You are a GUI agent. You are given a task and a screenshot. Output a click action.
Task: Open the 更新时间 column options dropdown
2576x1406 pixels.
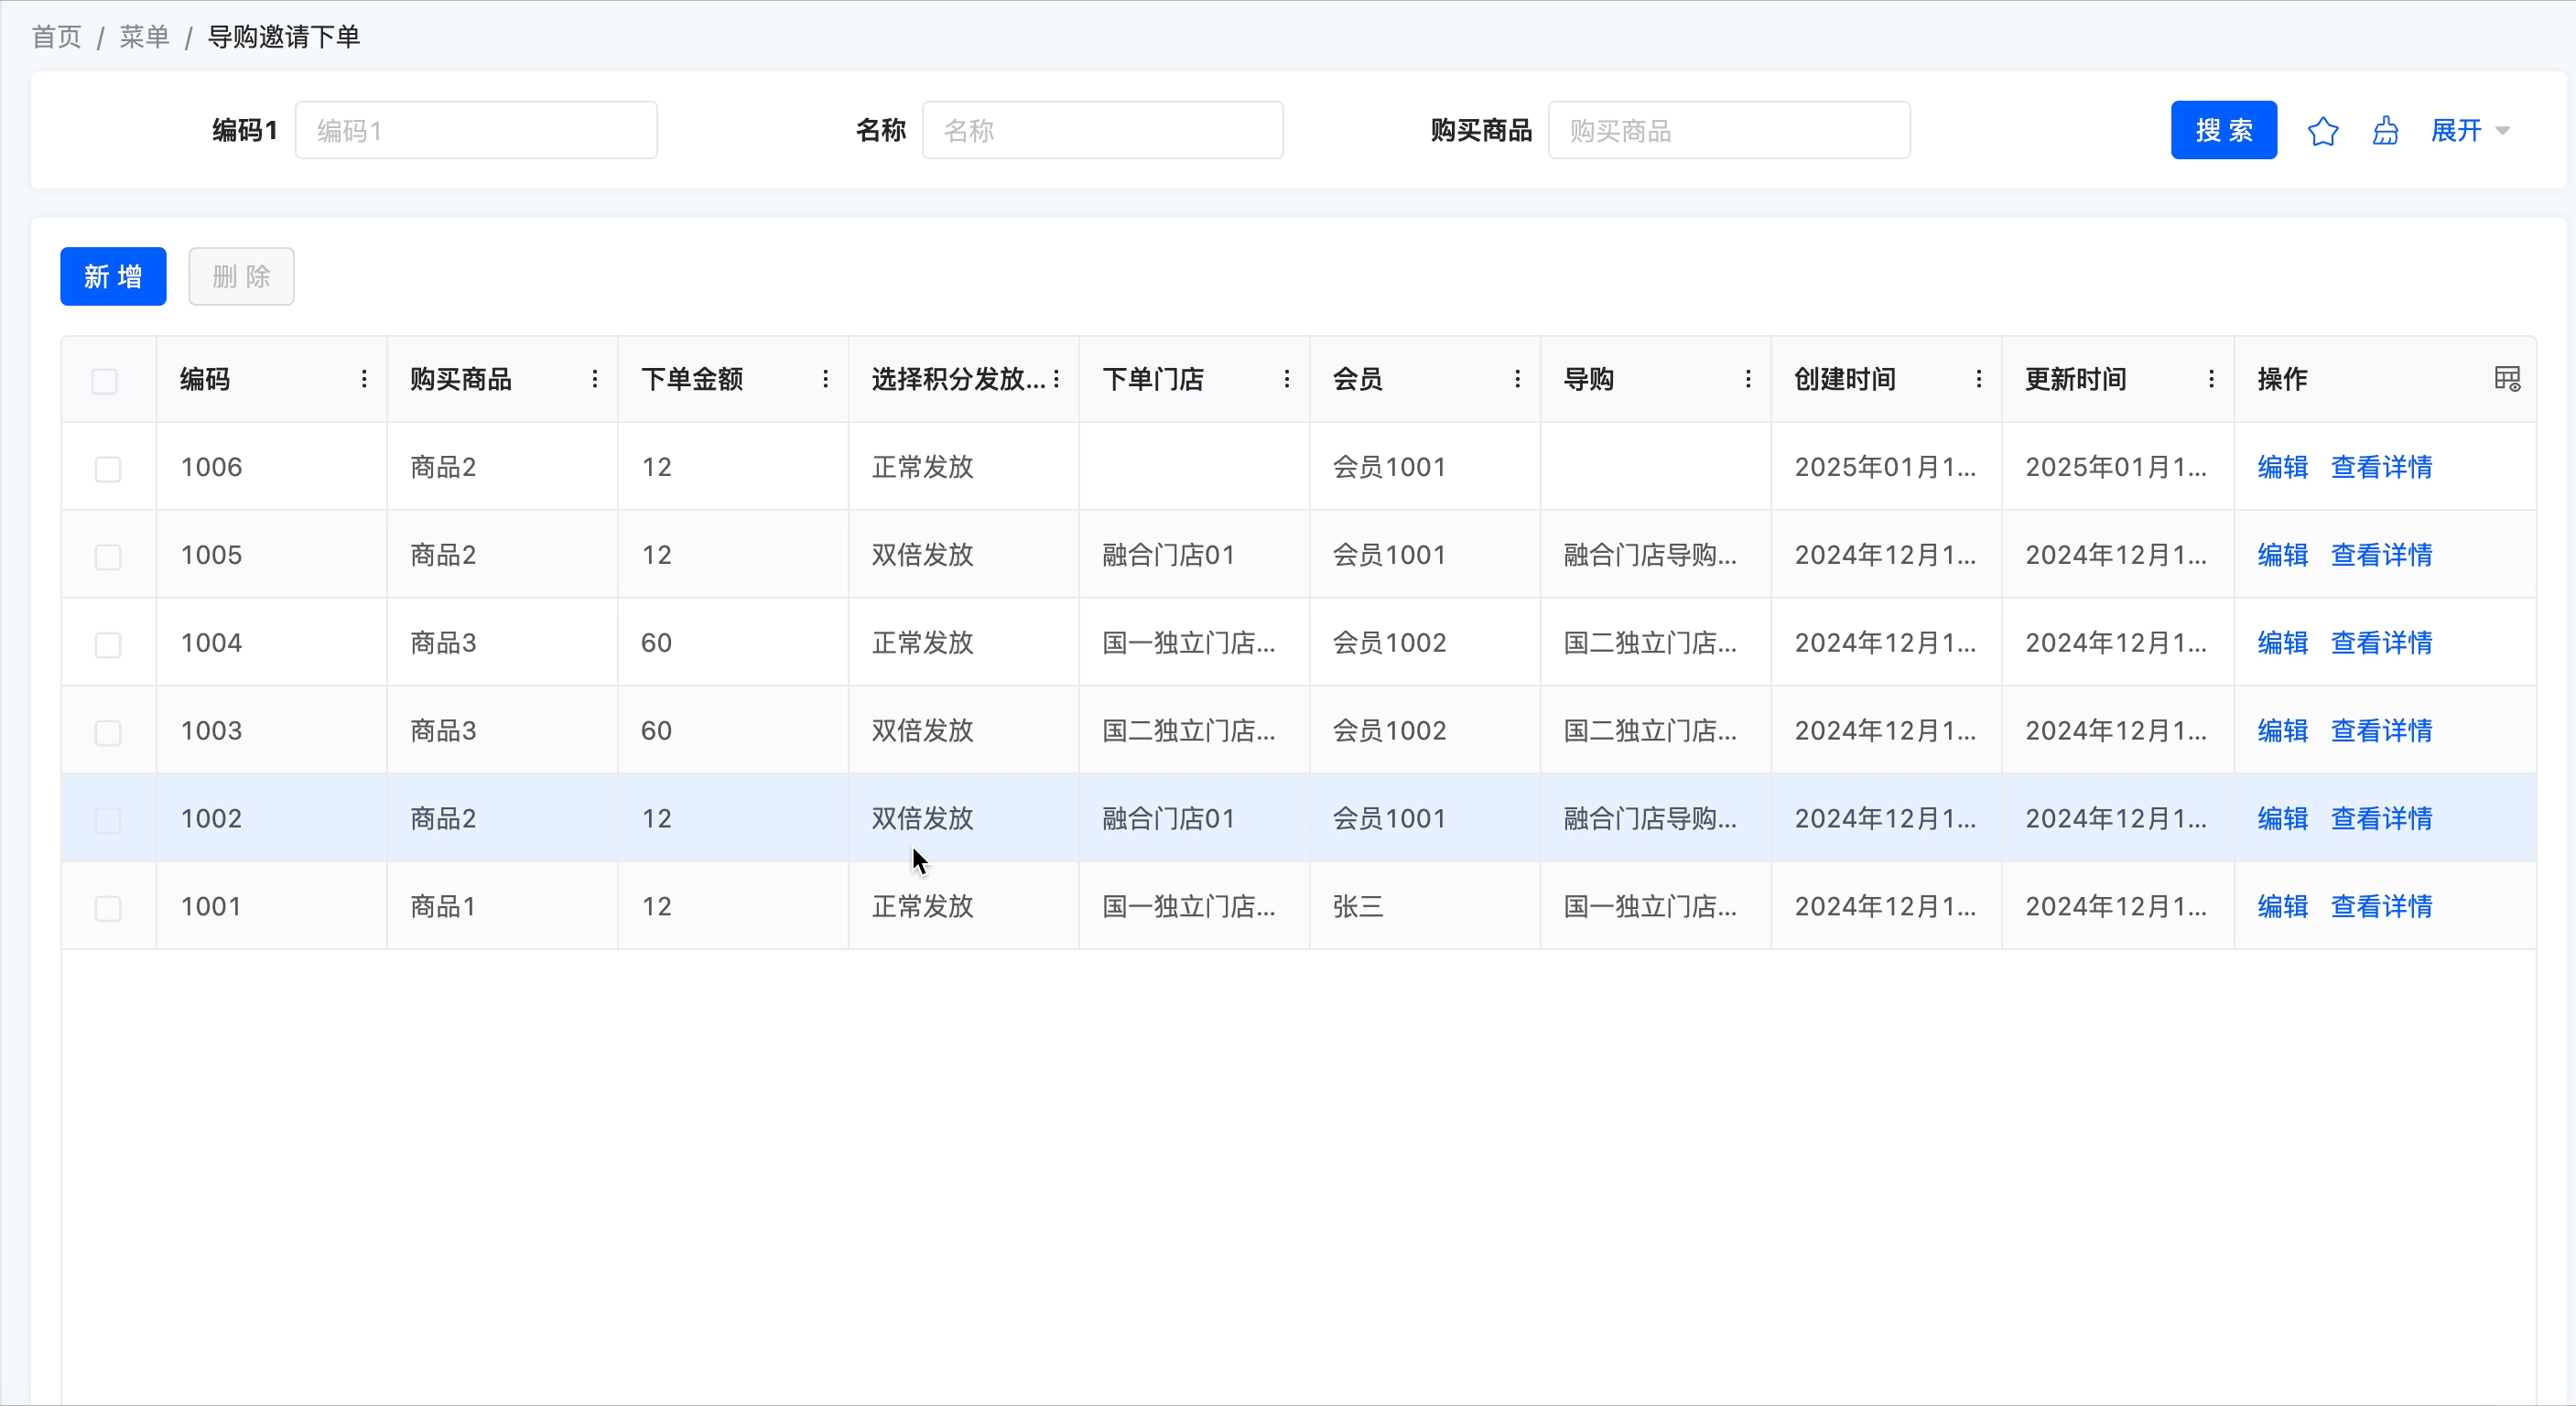pos(2211,379)
